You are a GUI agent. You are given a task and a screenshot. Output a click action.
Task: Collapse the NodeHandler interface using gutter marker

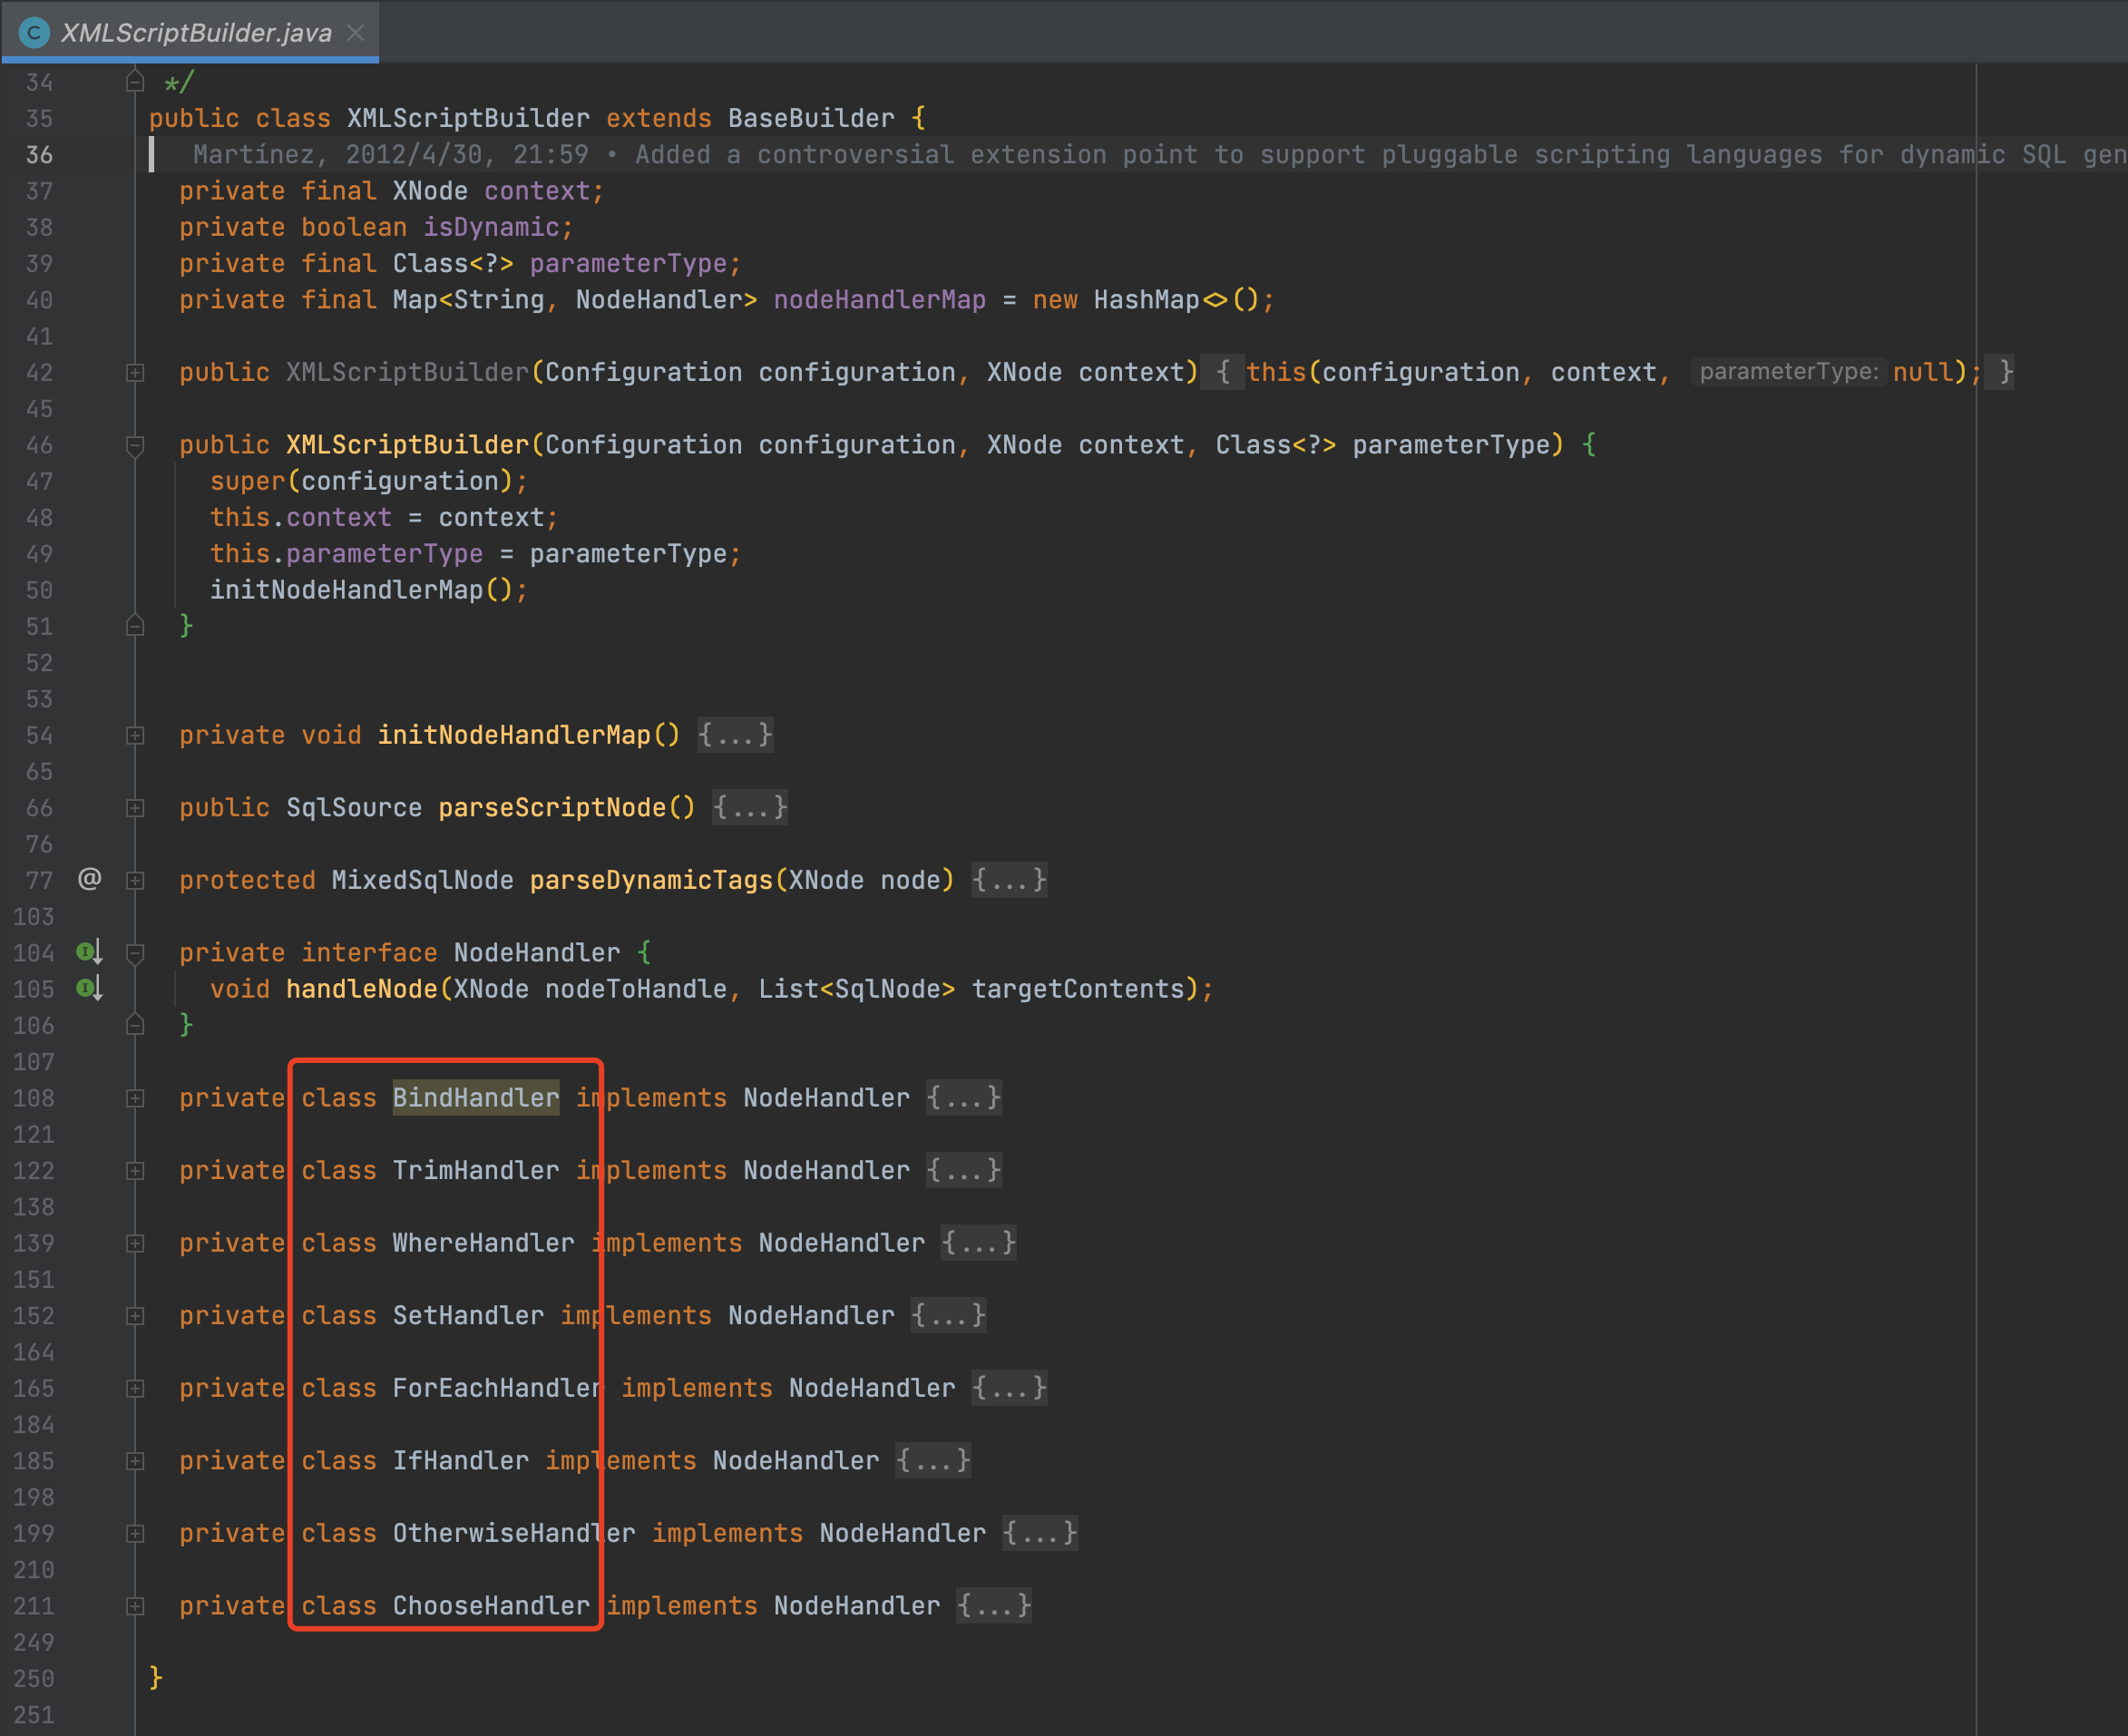click(135, 953)
